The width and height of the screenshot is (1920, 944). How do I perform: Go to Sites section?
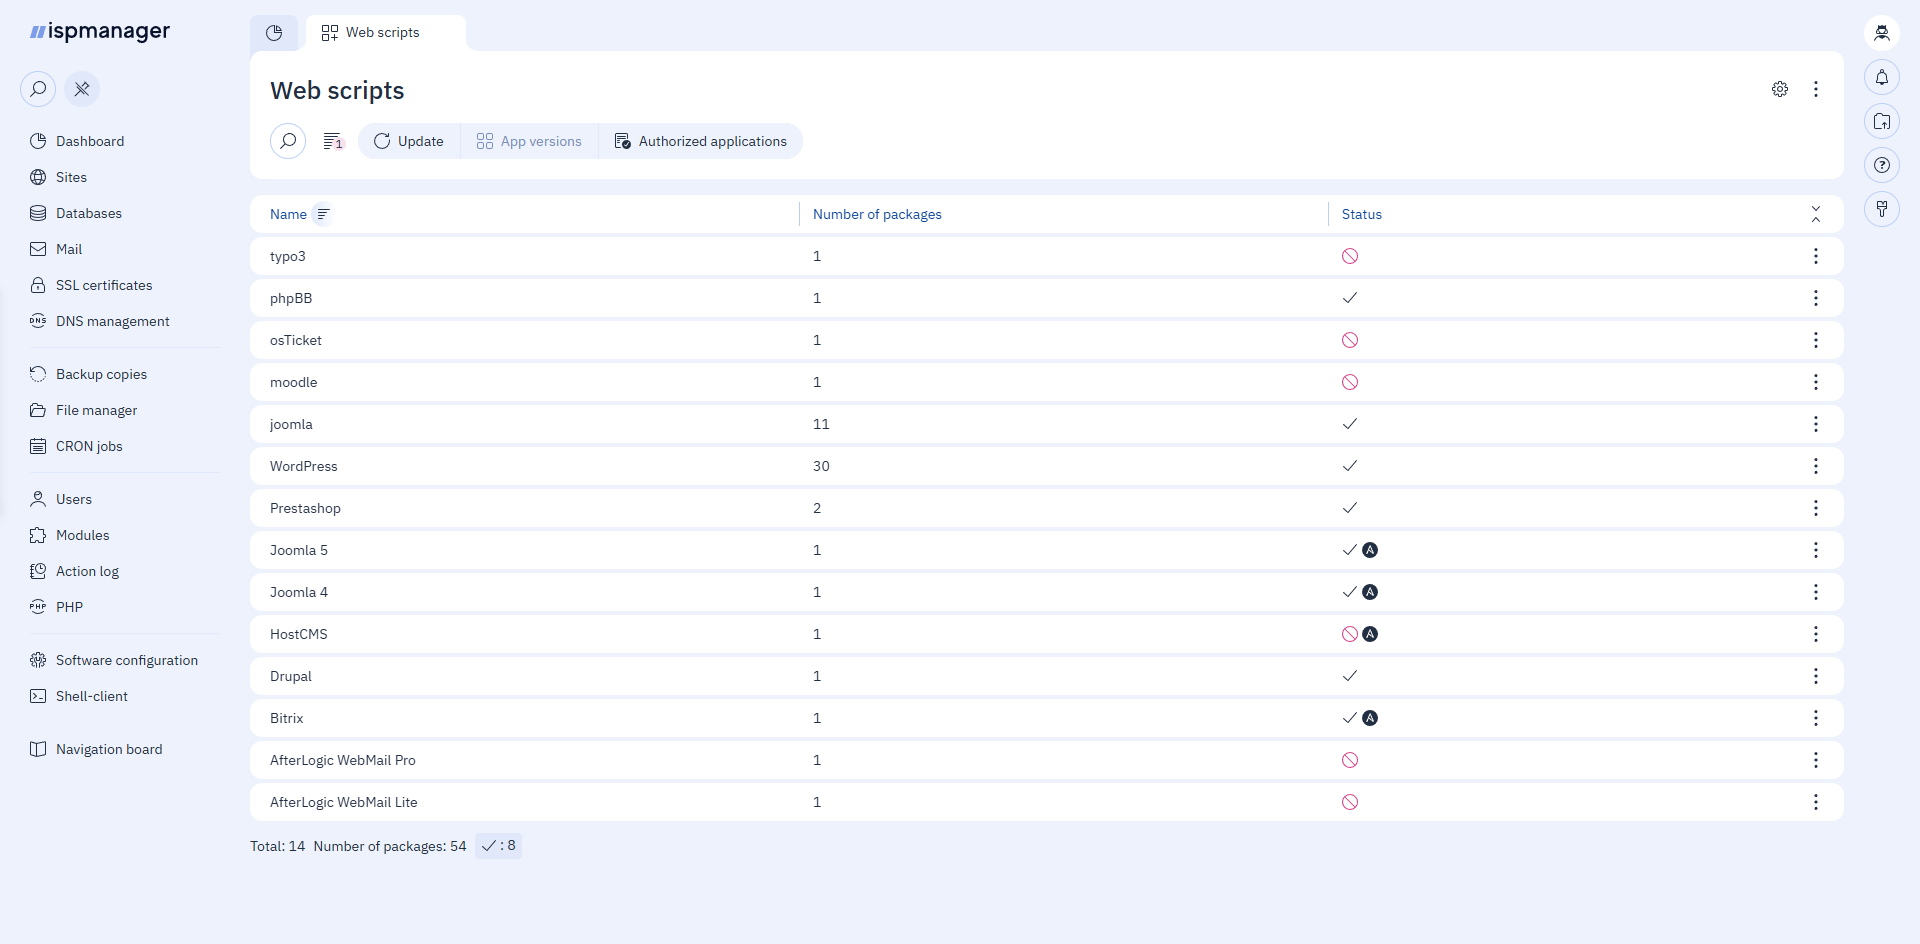(x=71, y=177)
